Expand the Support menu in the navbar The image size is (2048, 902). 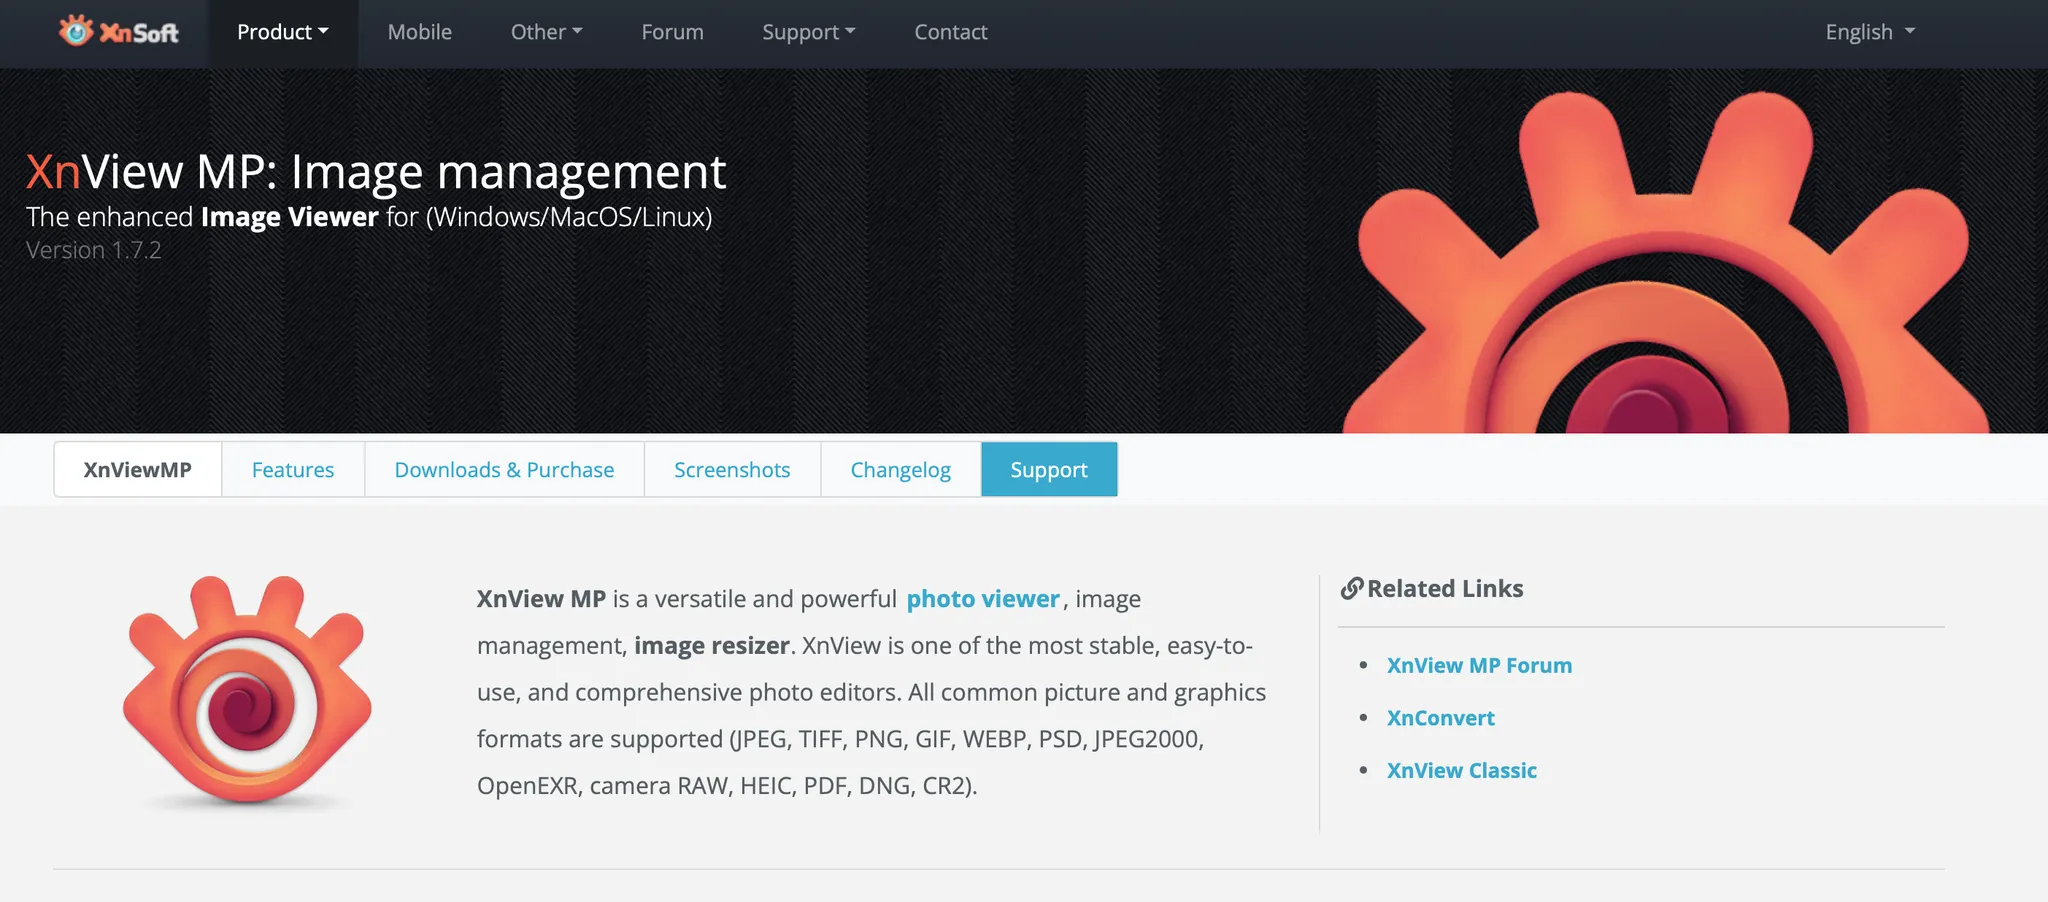click(809, 32)
